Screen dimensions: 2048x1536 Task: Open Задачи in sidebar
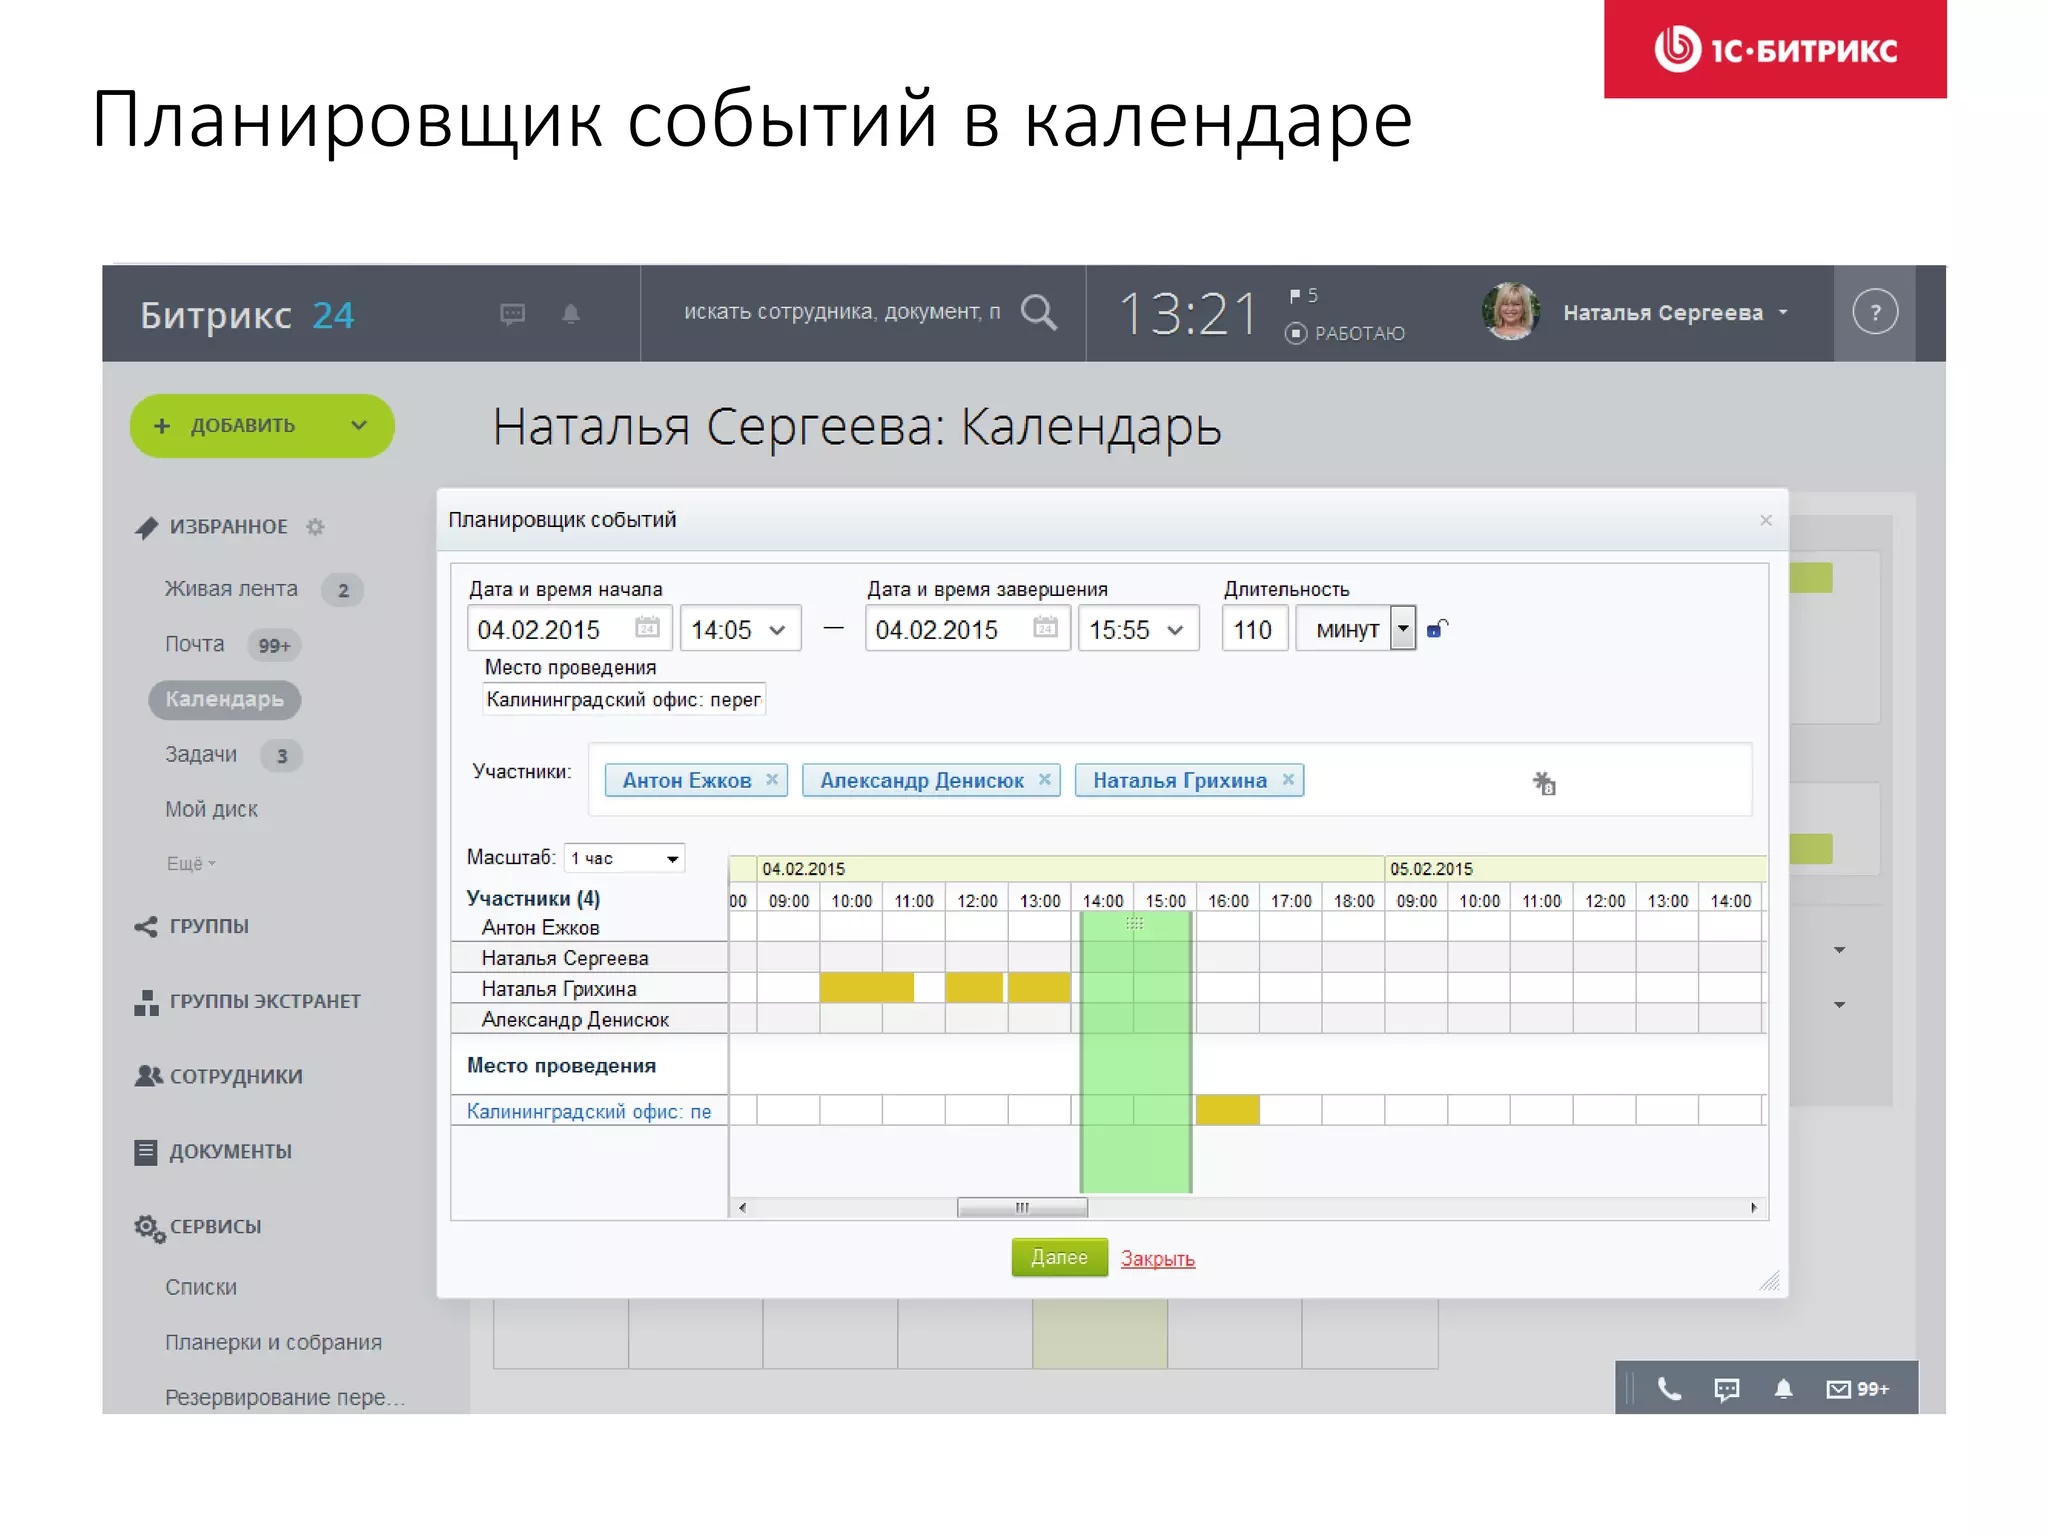pyautogui.click(x=201, y=754)
